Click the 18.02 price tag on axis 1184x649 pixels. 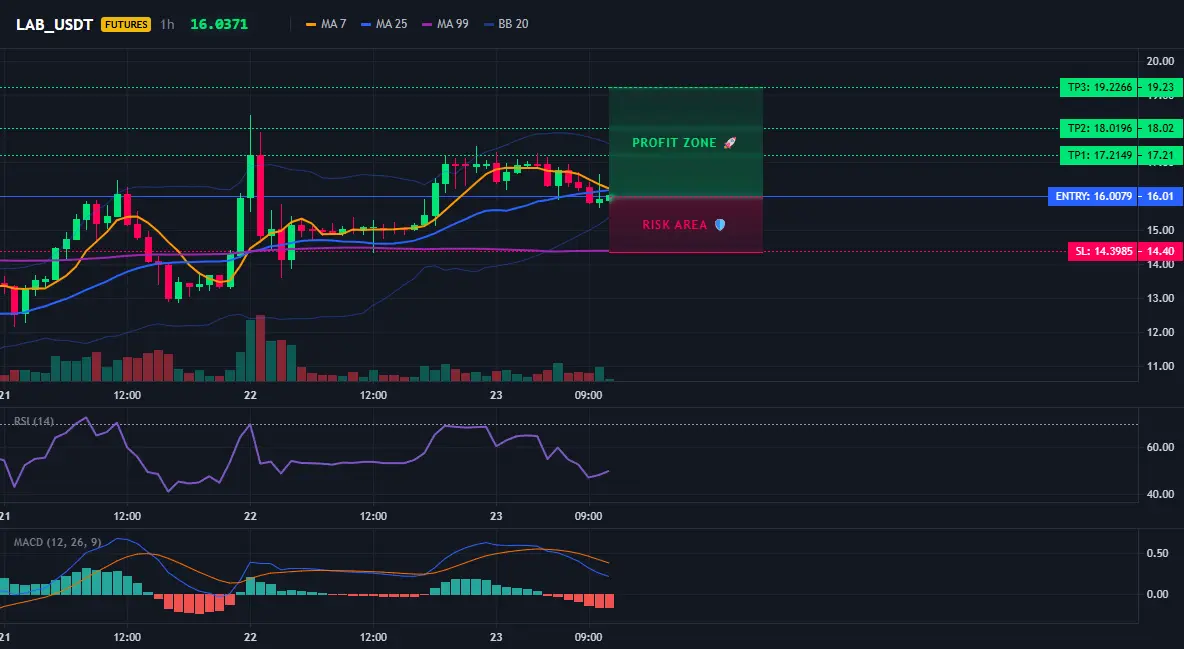click(x=1161, y=128)
